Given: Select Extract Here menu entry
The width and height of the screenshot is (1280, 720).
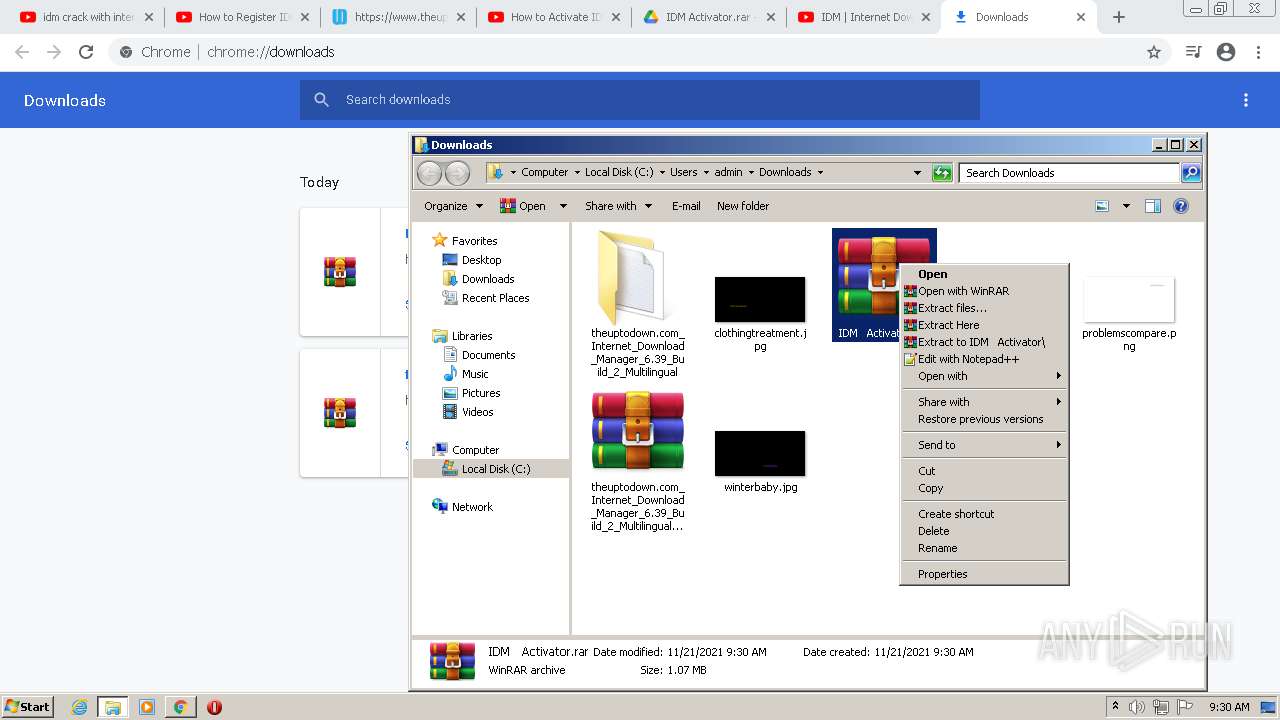Looking at the screenshot, I should click(x=984, y=325).
